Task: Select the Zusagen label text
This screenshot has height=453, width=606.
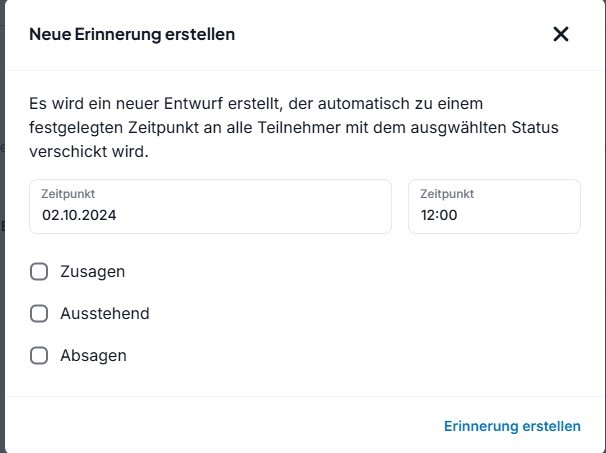Action: coord(92,272)
